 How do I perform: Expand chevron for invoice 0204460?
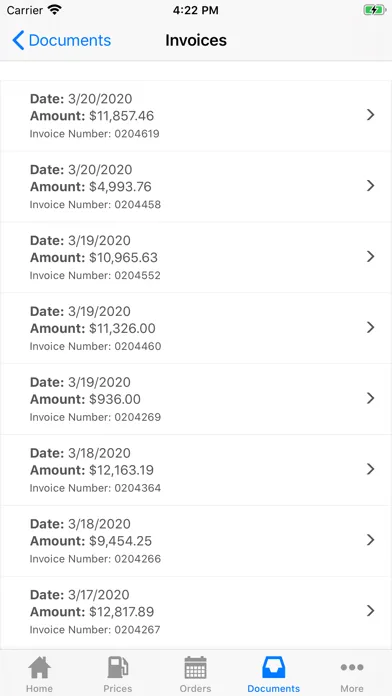tap(371, 328)
